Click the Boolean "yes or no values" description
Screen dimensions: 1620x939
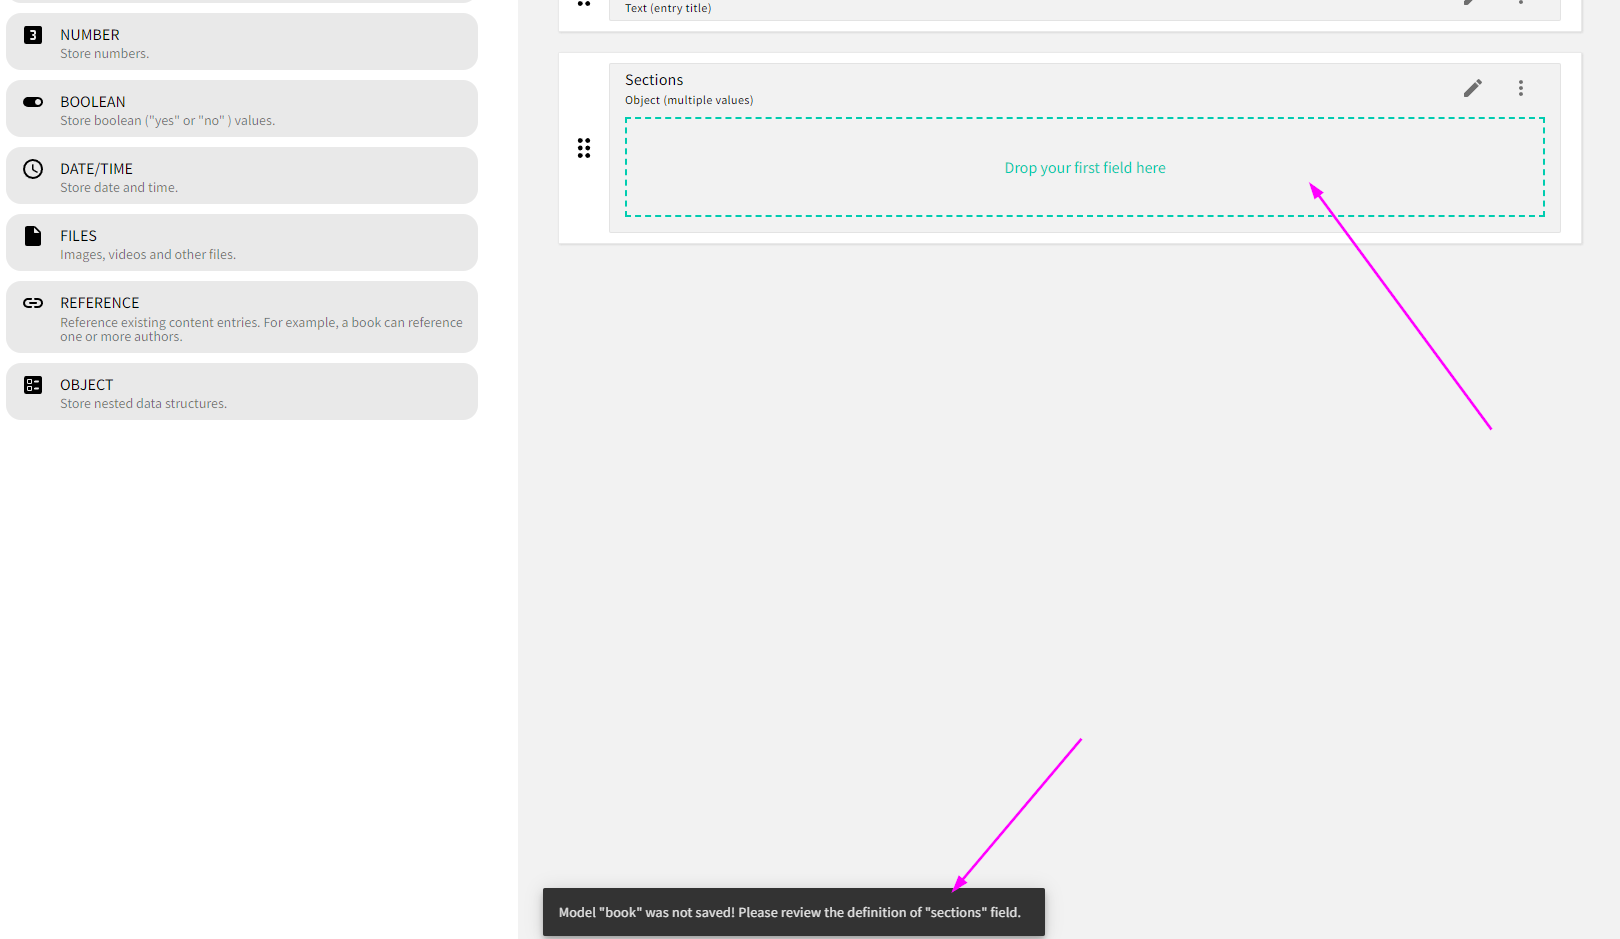coord(167,121)
